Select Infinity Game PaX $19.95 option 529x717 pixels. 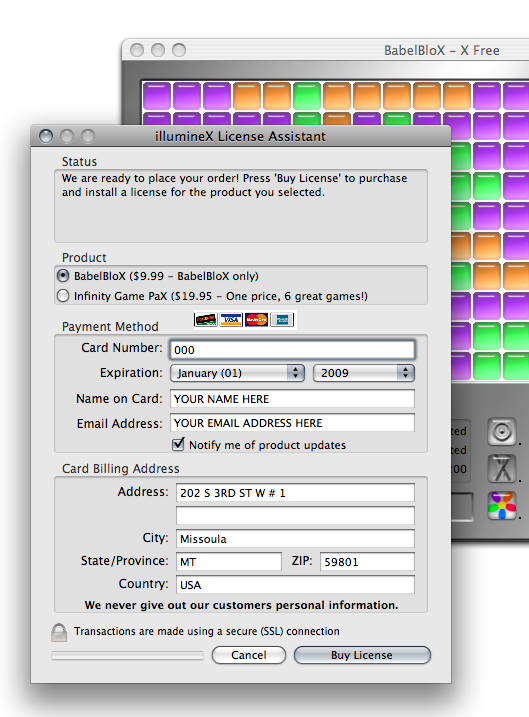[x=63, y=296]
